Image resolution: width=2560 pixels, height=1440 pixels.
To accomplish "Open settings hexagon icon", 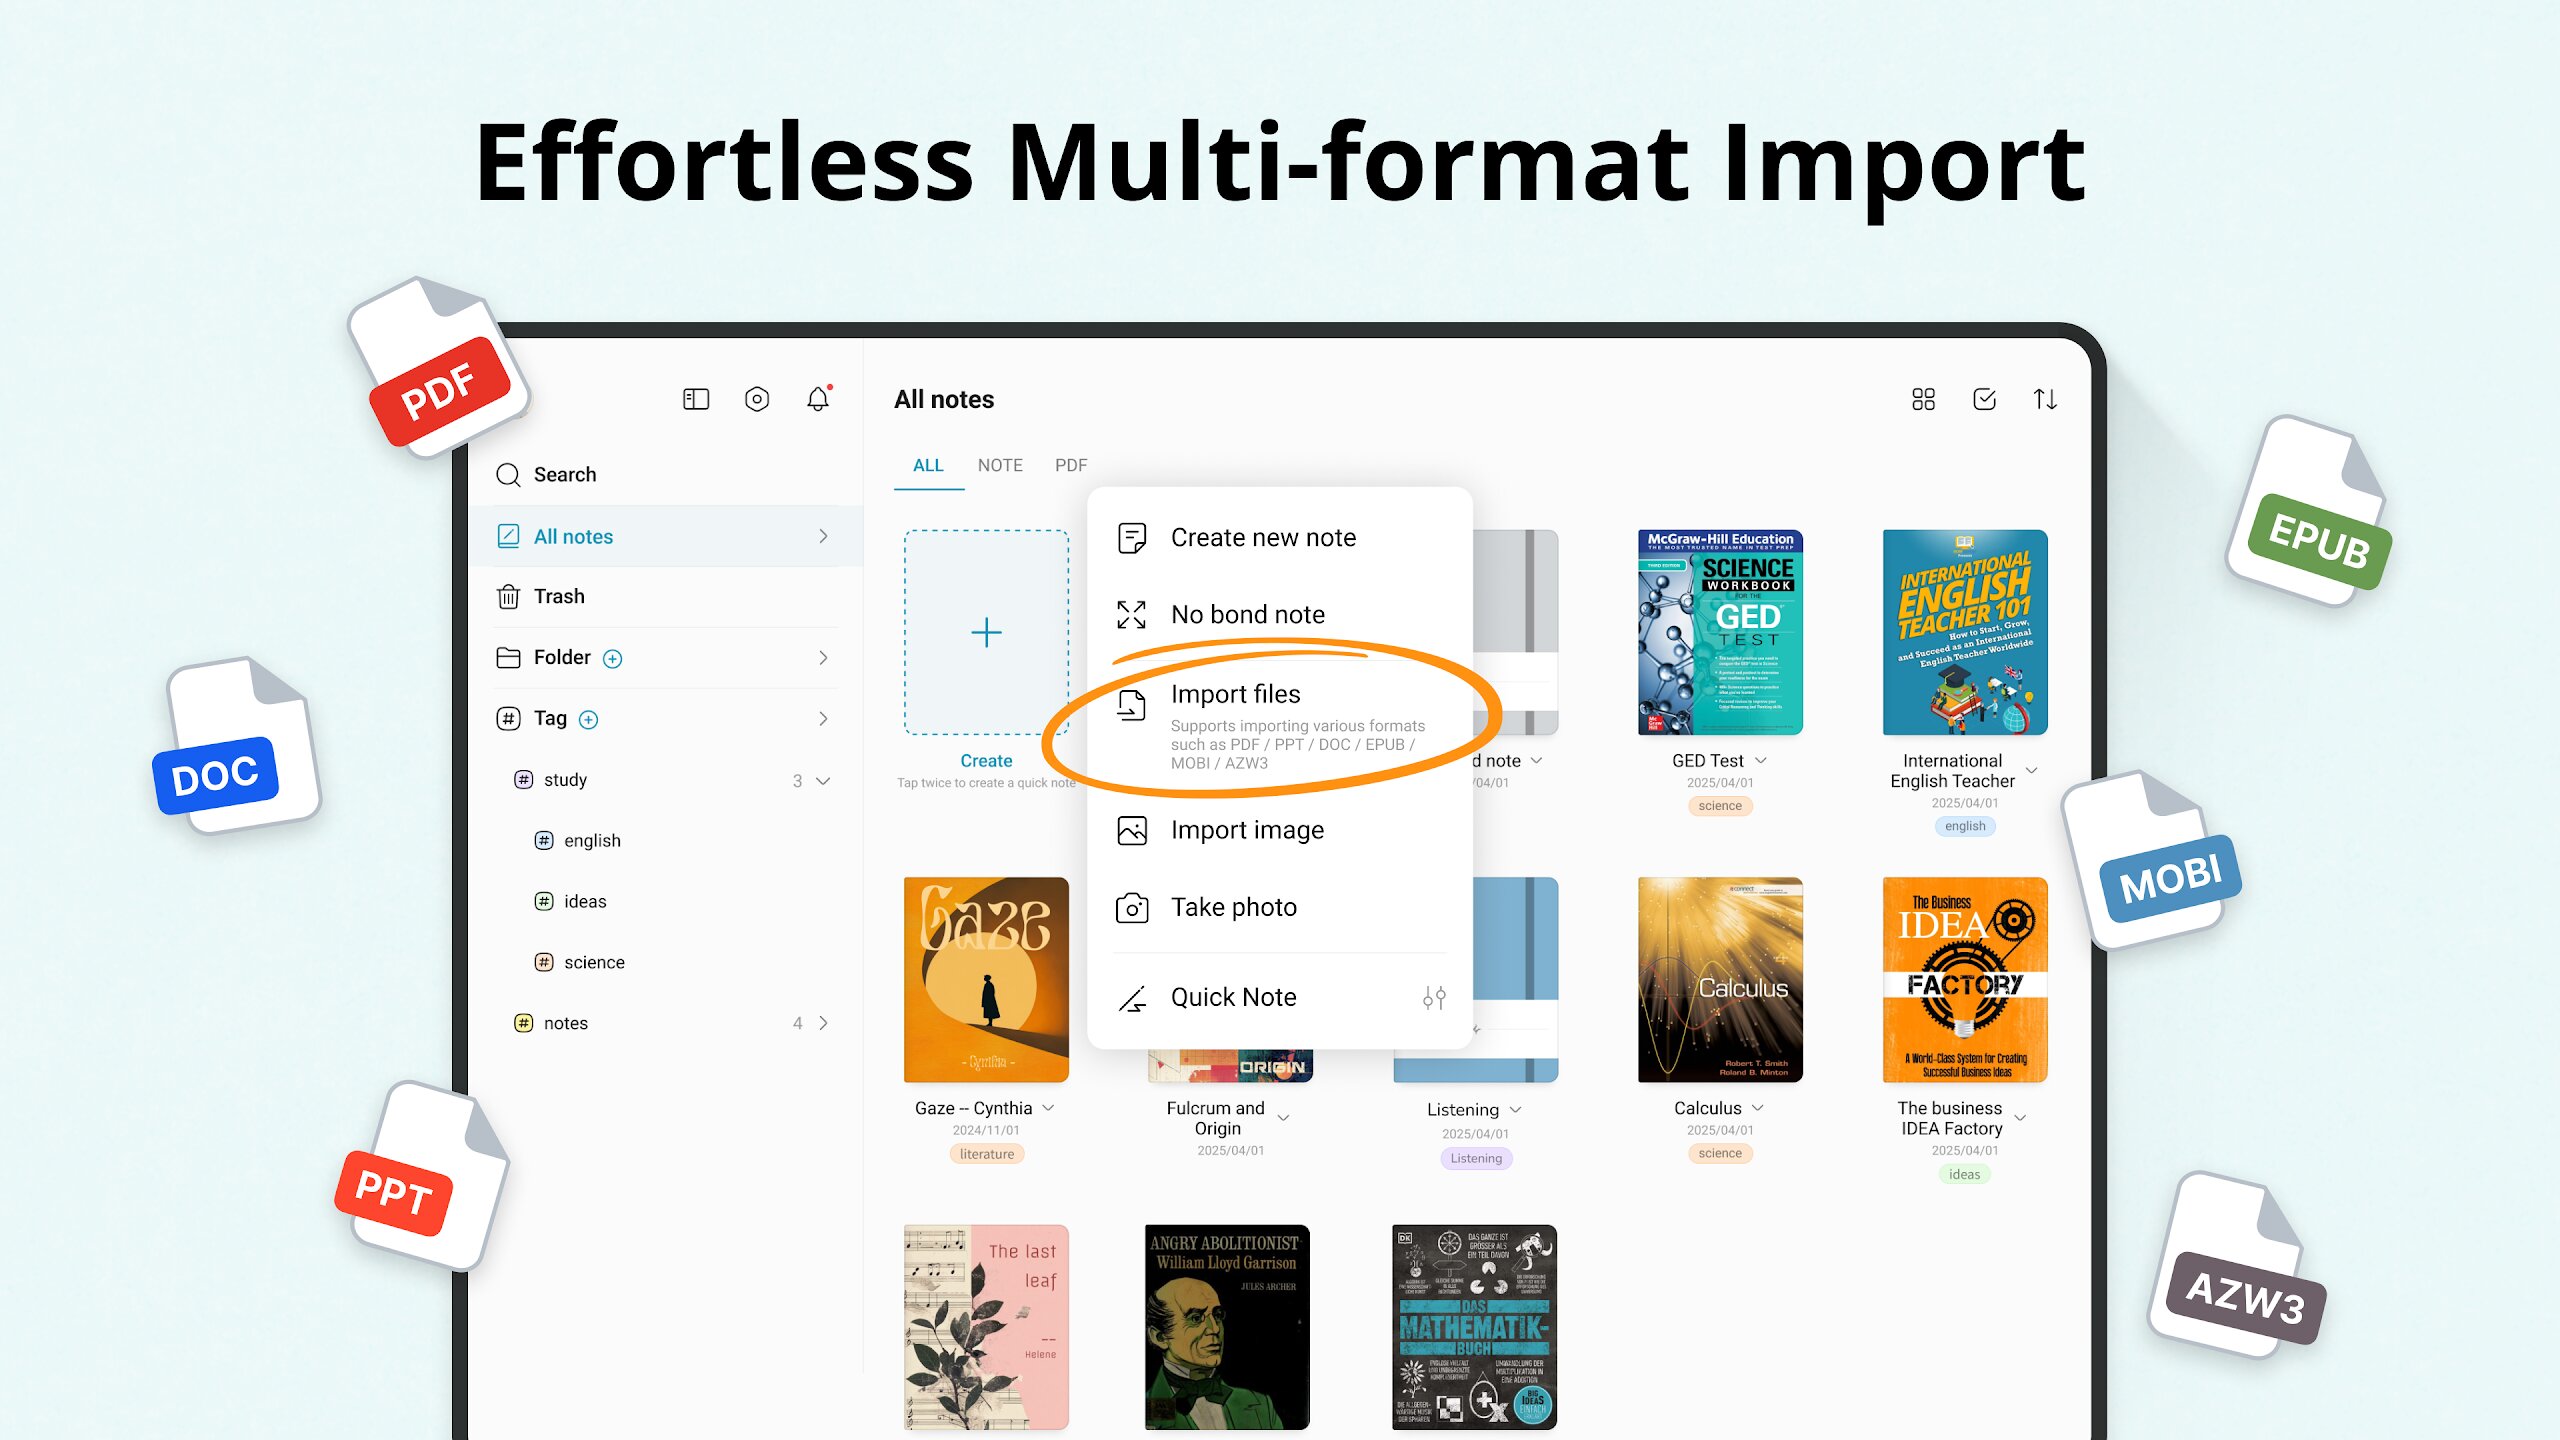I will pos(757,400).
